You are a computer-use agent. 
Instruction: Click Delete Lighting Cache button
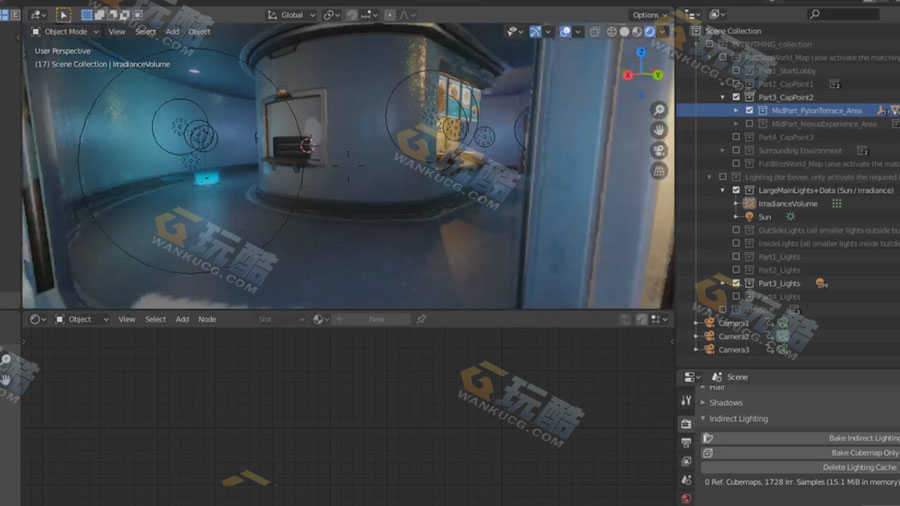tap(800, 468)
